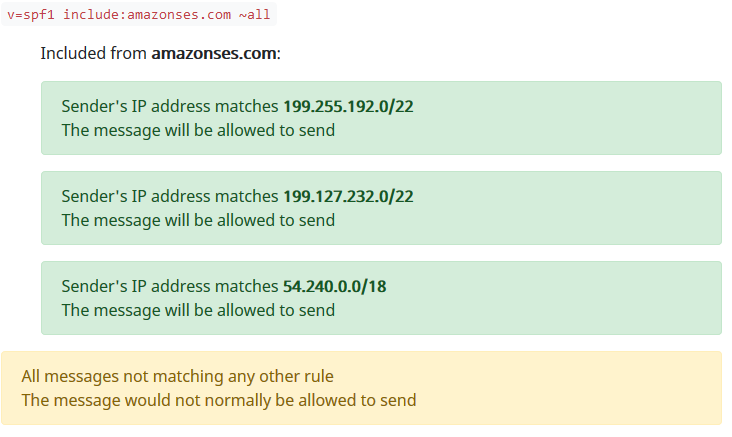Click the SPF record code line

coord(139,15)
